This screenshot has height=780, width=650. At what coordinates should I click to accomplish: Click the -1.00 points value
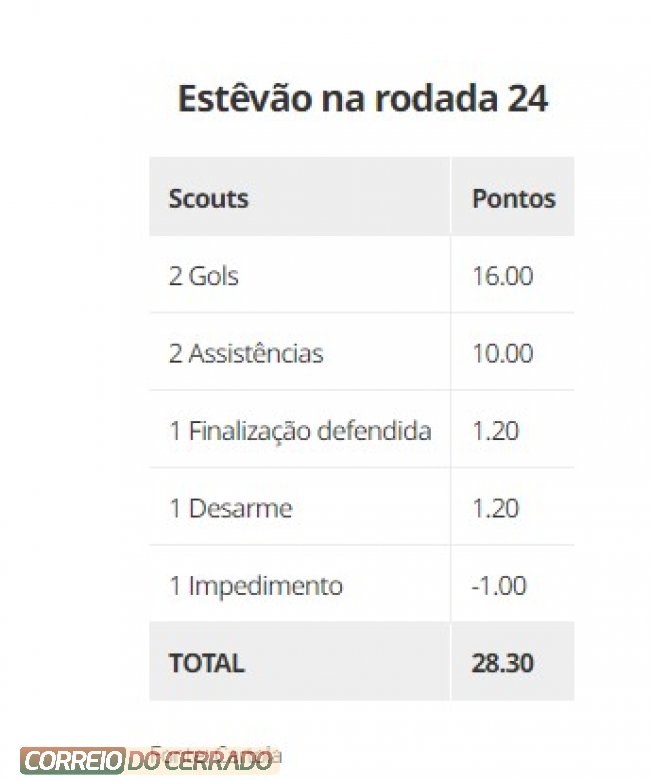(x=499, y=585)
